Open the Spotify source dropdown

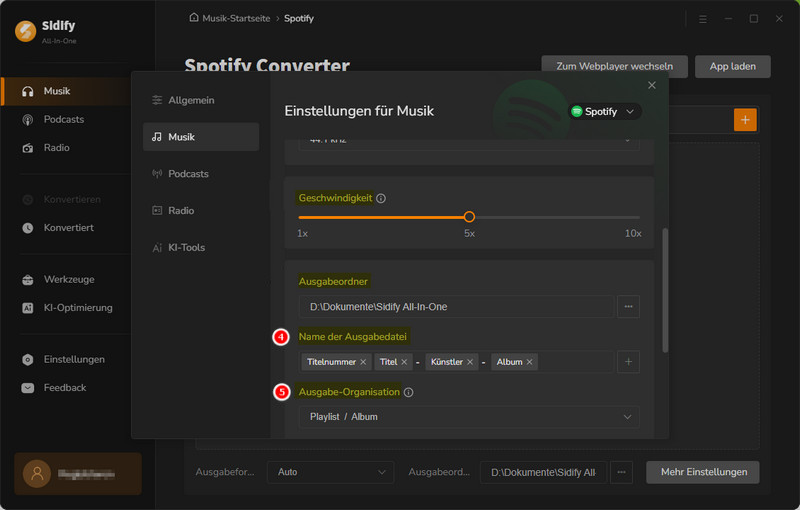click(x=605, y=112)
